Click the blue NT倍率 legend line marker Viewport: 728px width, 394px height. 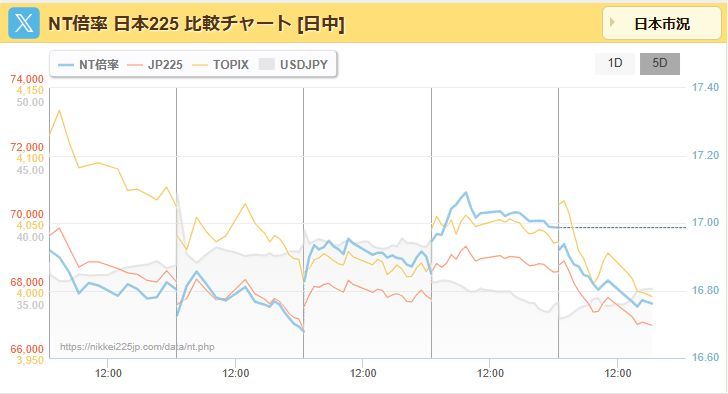click(66, 65)
